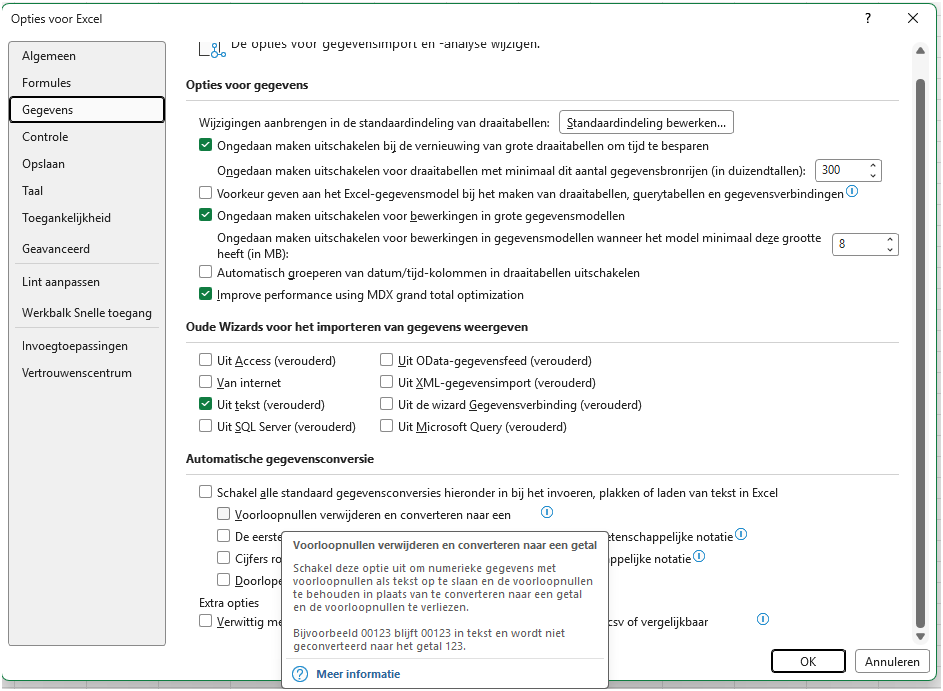Increase the 8 MB model size spinner
The height and width of the screenshot is (691, 943).
890,239
